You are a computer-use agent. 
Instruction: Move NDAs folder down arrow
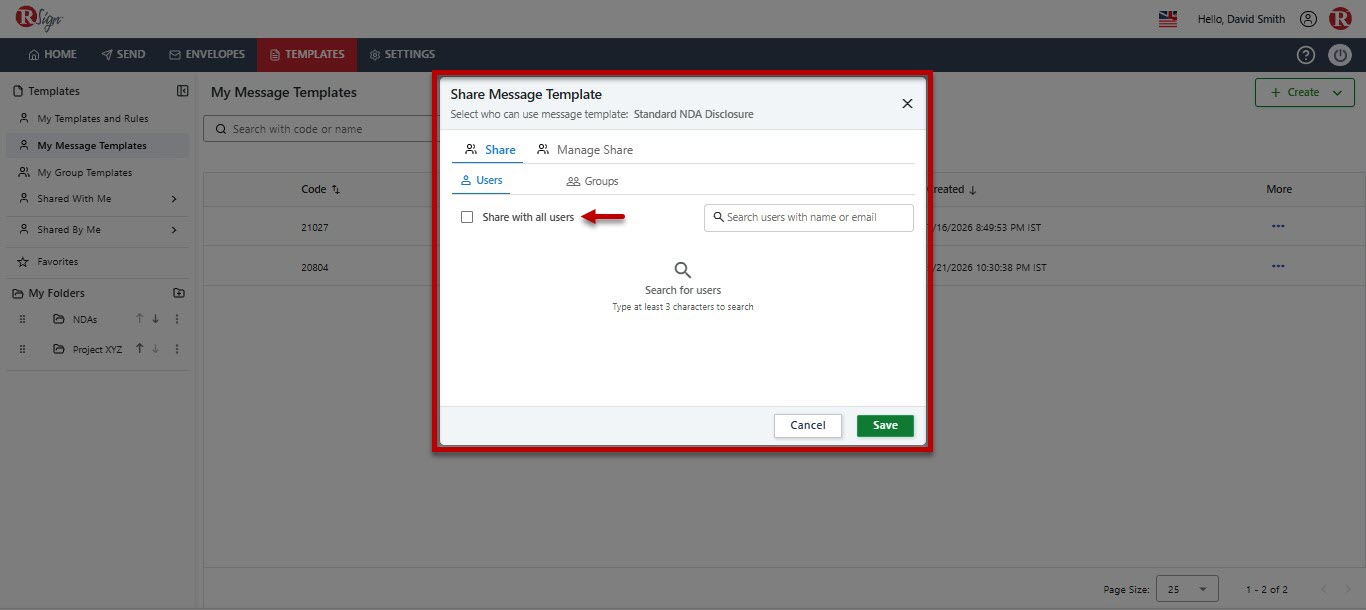click(x=155, y=319)
